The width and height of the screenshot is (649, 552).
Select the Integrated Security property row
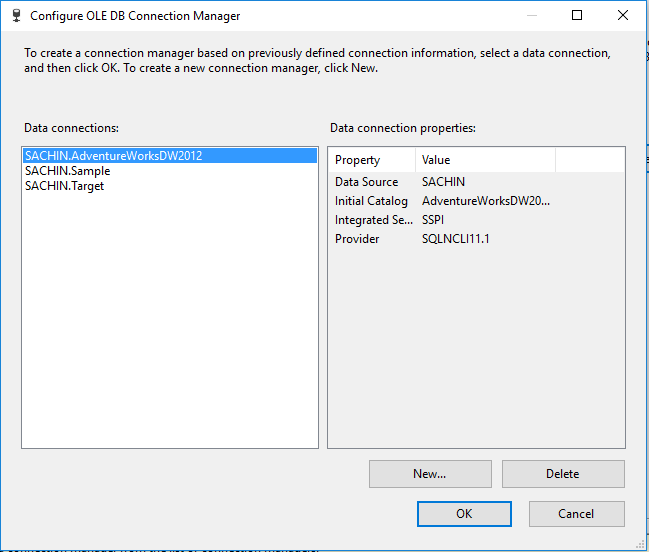373,220
